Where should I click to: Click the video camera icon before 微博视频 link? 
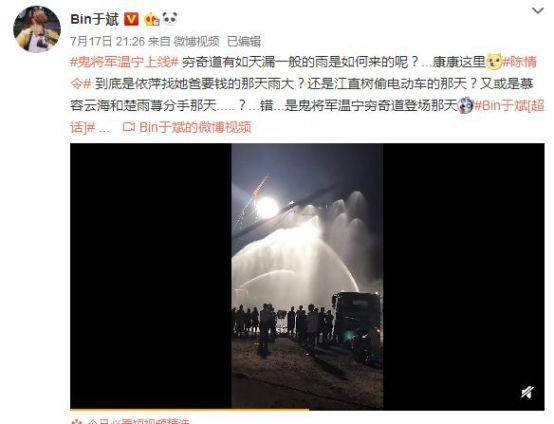pyautogui.click(x=129, y=127)
